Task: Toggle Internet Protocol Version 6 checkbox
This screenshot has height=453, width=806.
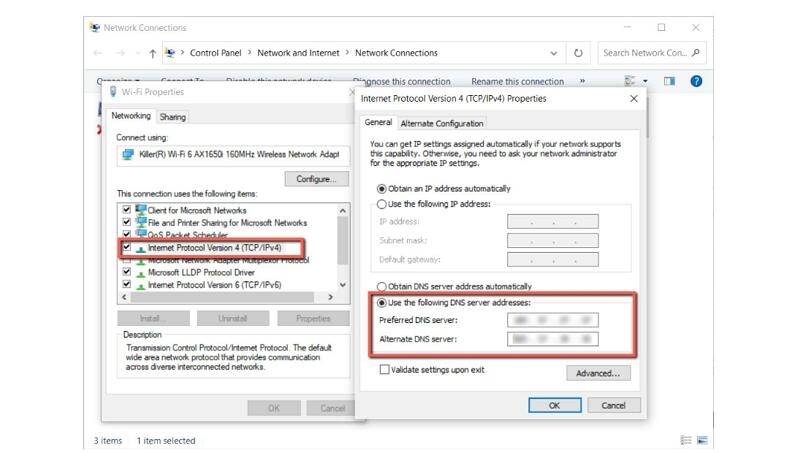Action: click(126, 285)
